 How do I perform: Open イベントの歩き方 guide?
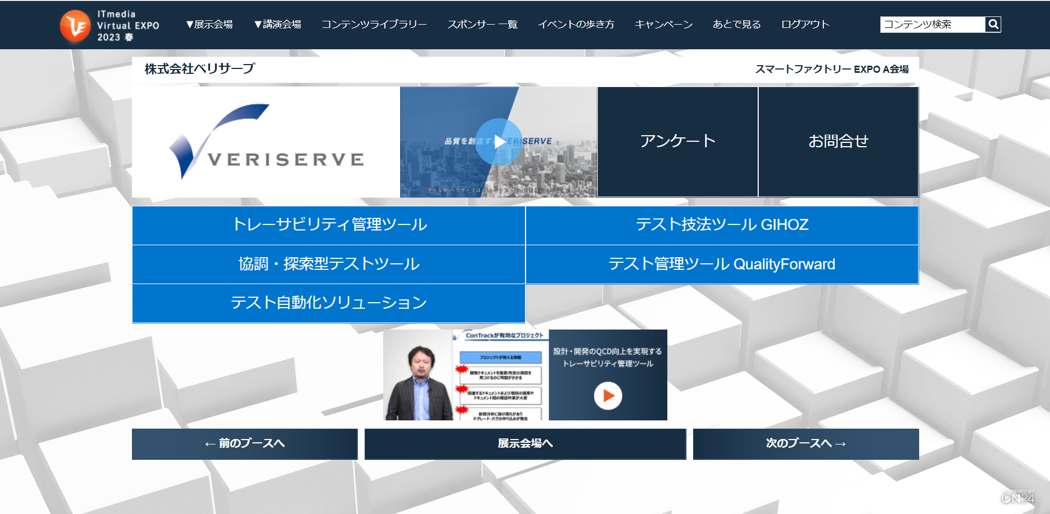point(576,25)
